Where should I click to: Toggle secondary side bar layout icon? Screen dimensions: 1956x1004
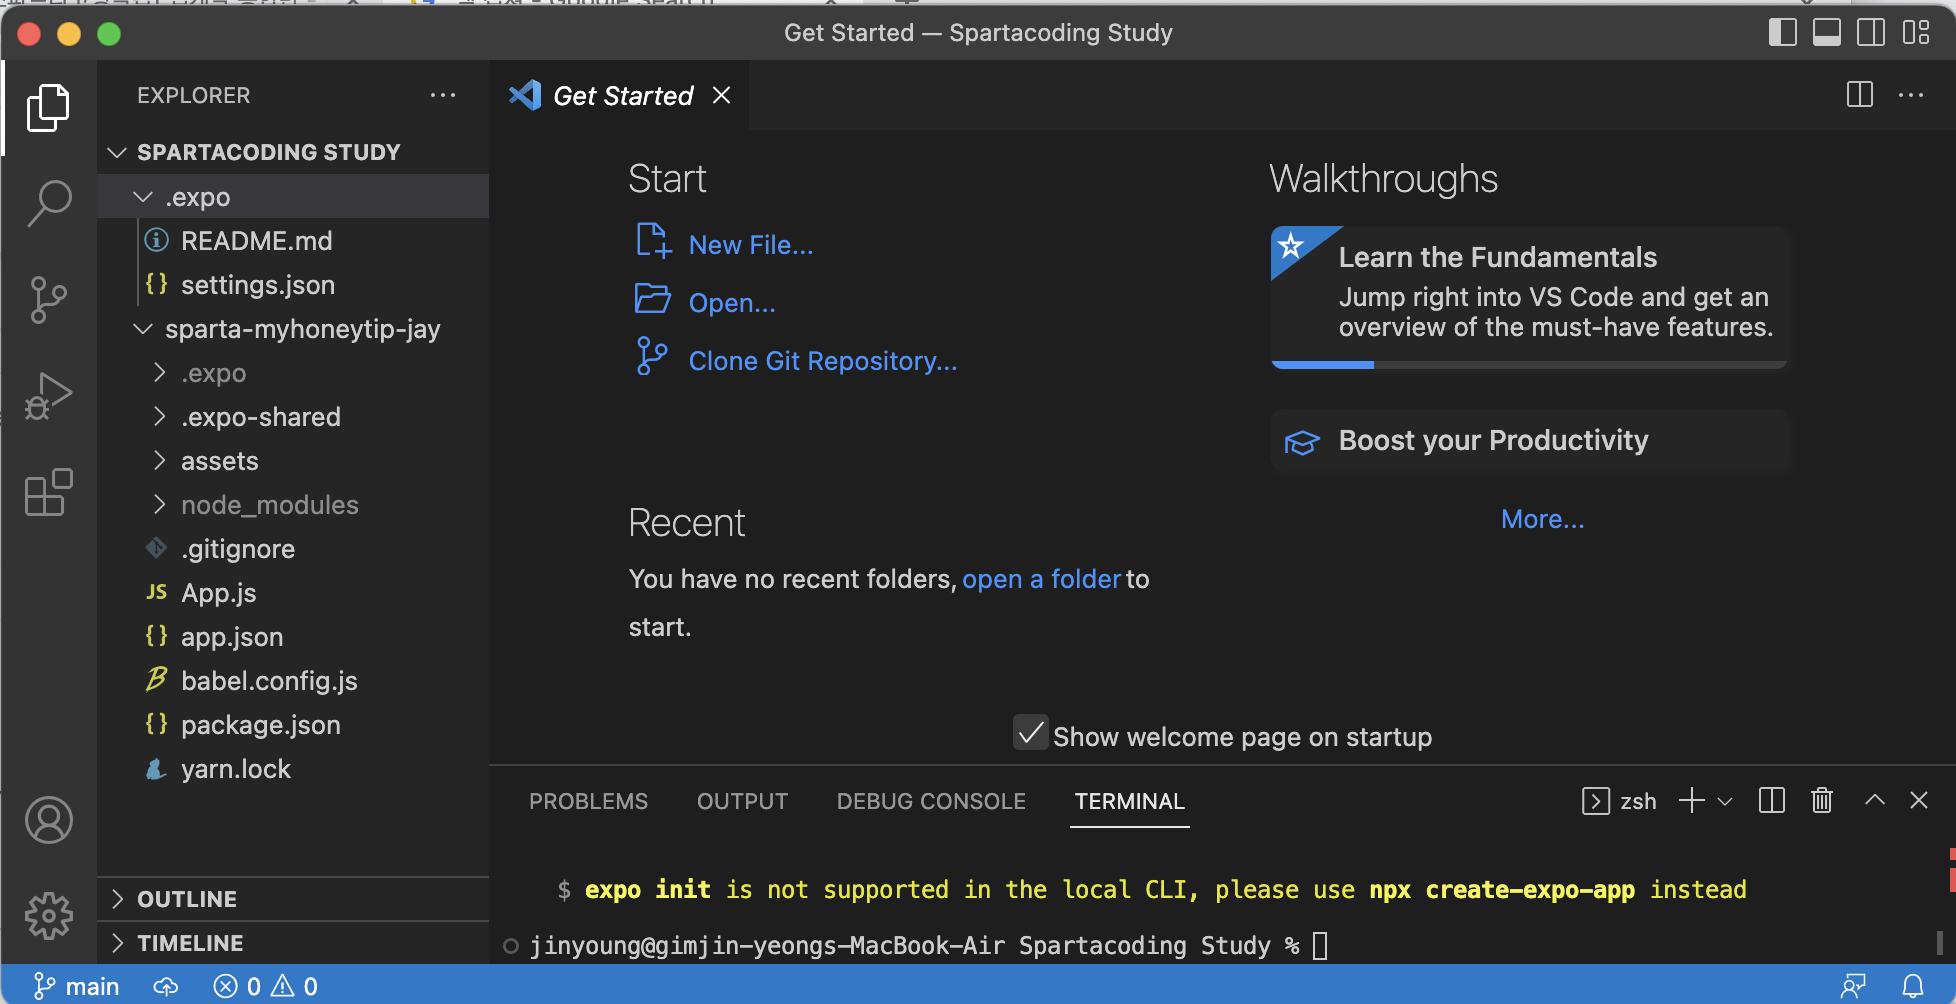pyautogui.click(x=1871, y=33)
